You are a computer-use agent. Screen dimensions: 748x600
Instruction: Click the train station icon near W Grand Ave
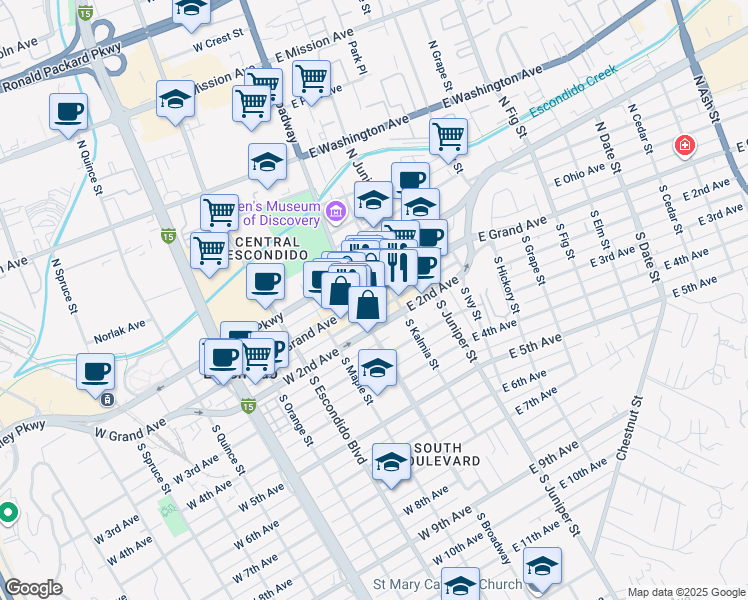pyautogui.click(x=108, y=399)
